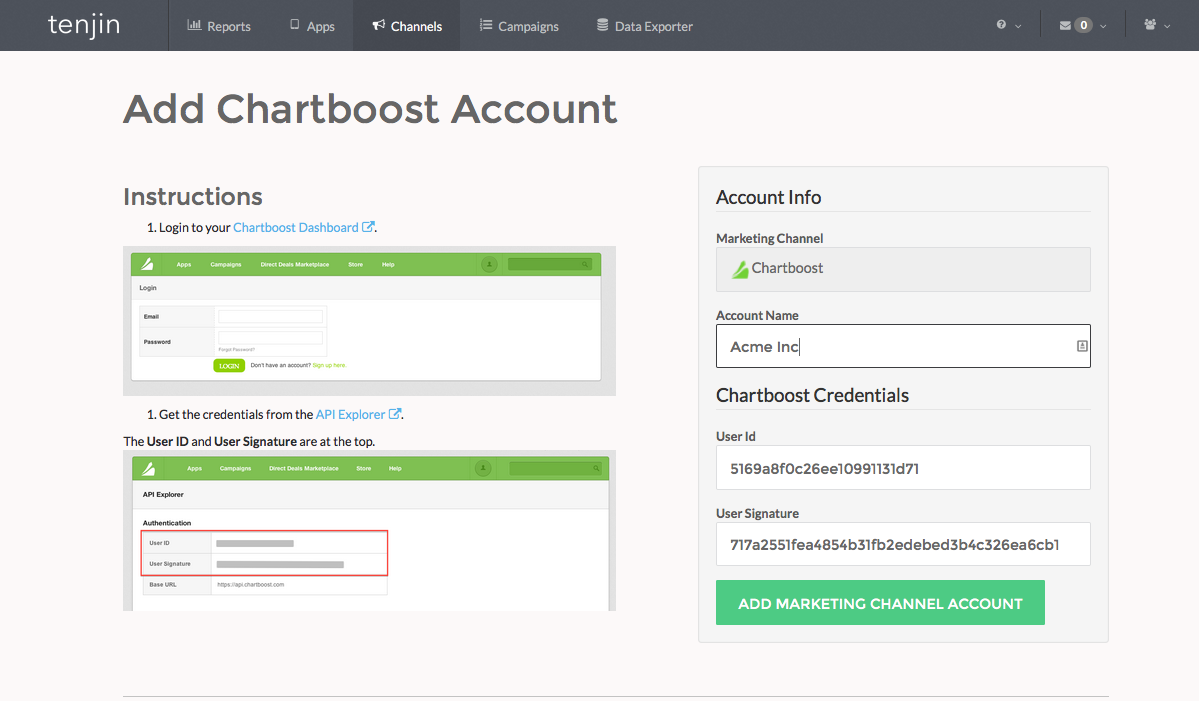The width and height of the screenshot is (1199, 701).
Task: Click the Marketing Channel label
Action: (769, 238)
